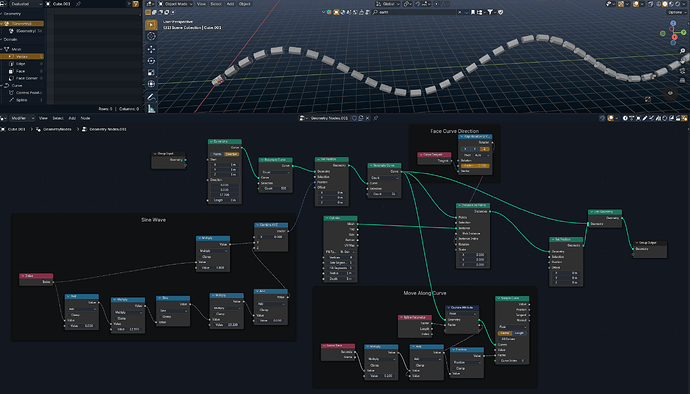Clear the search field in outliner header

[x=459, y=12]
